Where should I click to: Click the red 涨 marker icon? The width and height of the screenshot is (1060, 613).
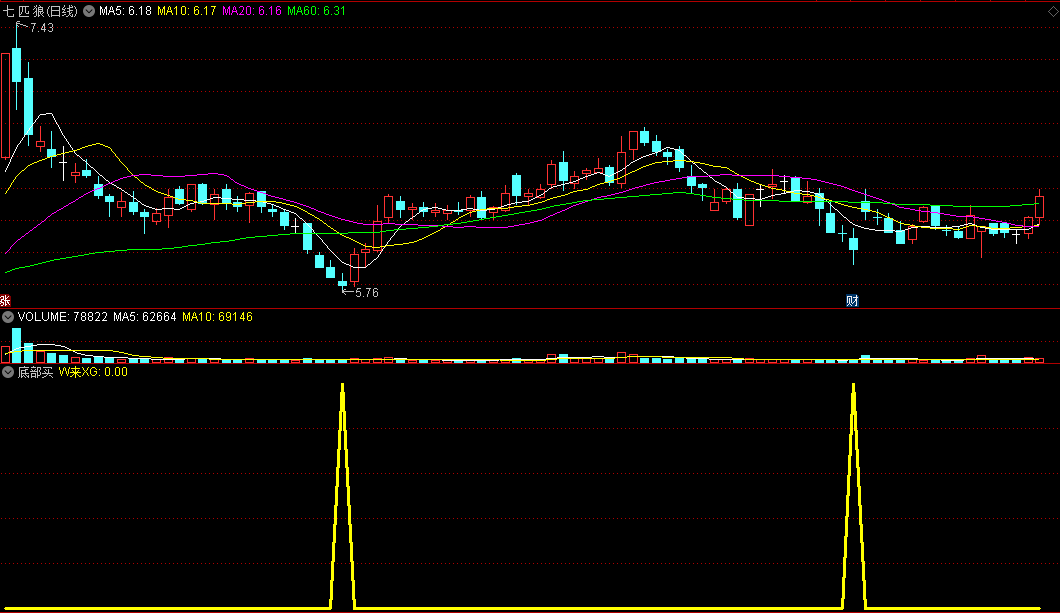pyautogui.click(x=5, y=301)
